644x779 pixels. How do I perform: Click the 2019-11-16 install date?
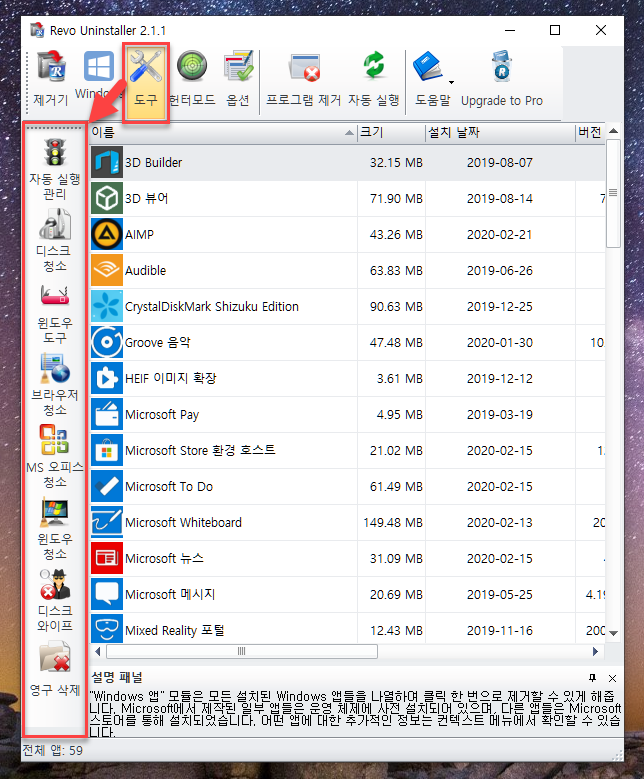tap(499, 630)
